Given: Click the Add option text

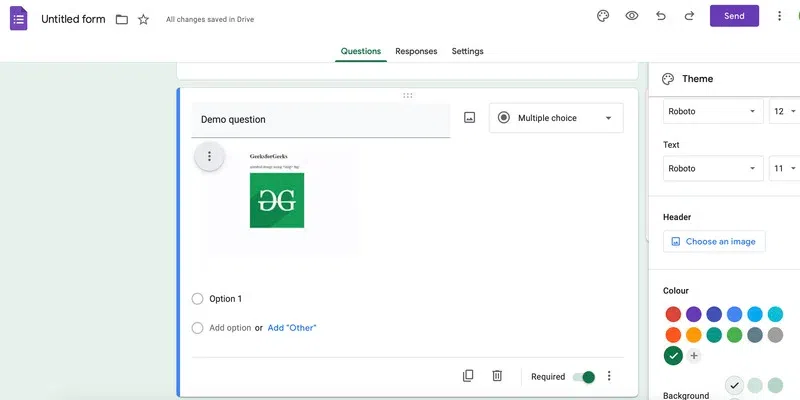Looking at the screenshot, I should pyautogui.click(x=230, y=328).
